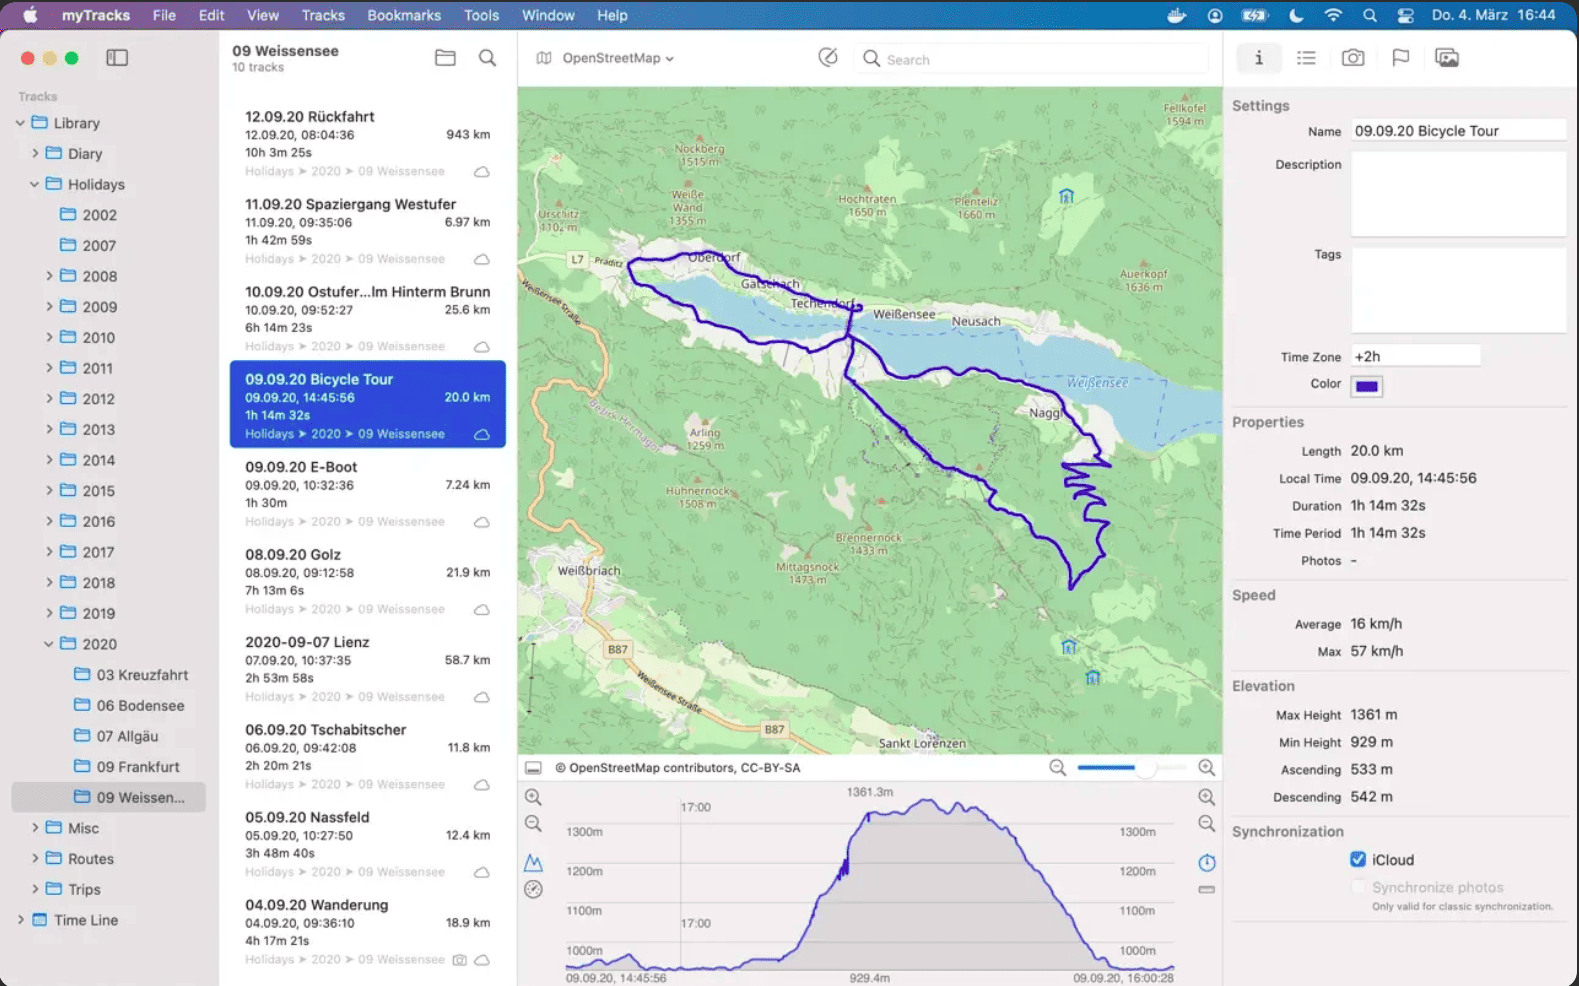The image size is (1579, 986).
Task: Toggle the sidebar visibility icon
Action: [x=117, y=58]
